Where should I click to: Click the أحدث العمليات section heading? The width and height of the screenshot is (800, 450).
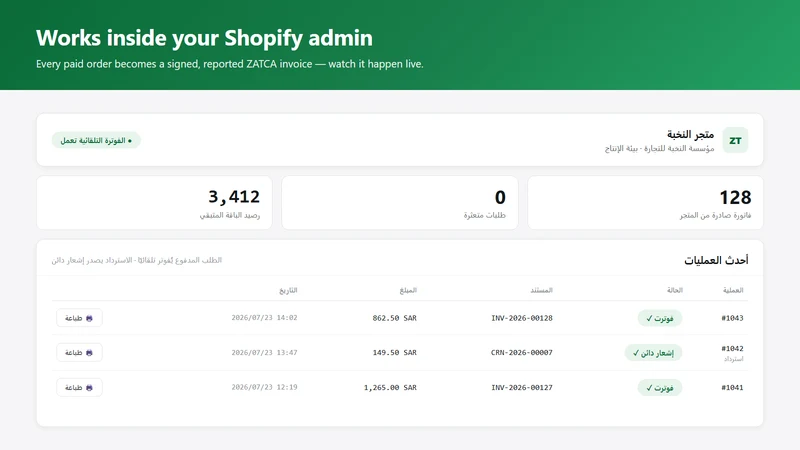(716, 260)
